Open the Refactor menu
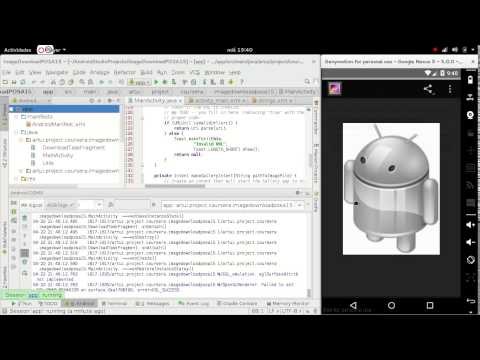 tap(125, 72)
